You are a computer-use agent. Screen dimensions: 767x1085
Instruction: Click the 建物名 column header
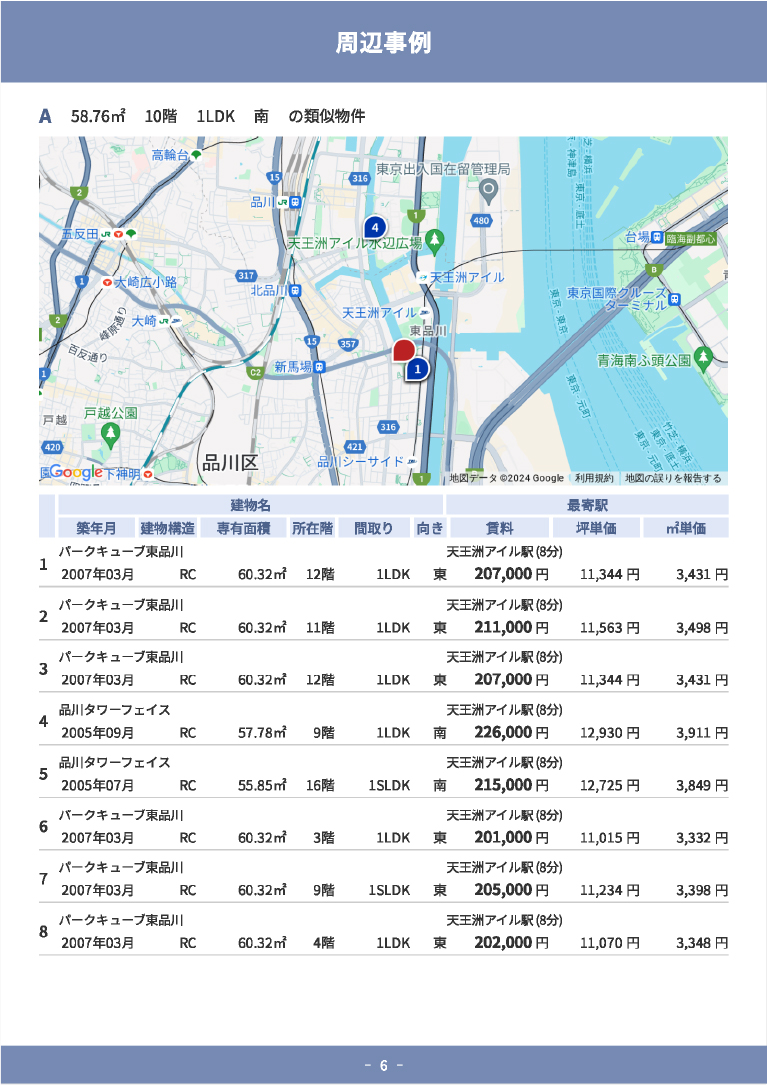click(251, 505)
